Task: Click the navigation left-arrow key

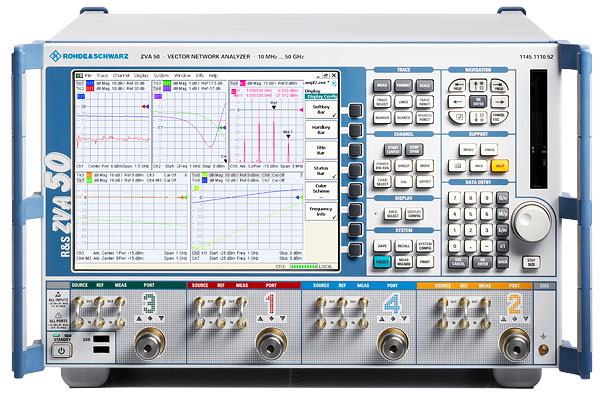Action: (x=457, y=101)
